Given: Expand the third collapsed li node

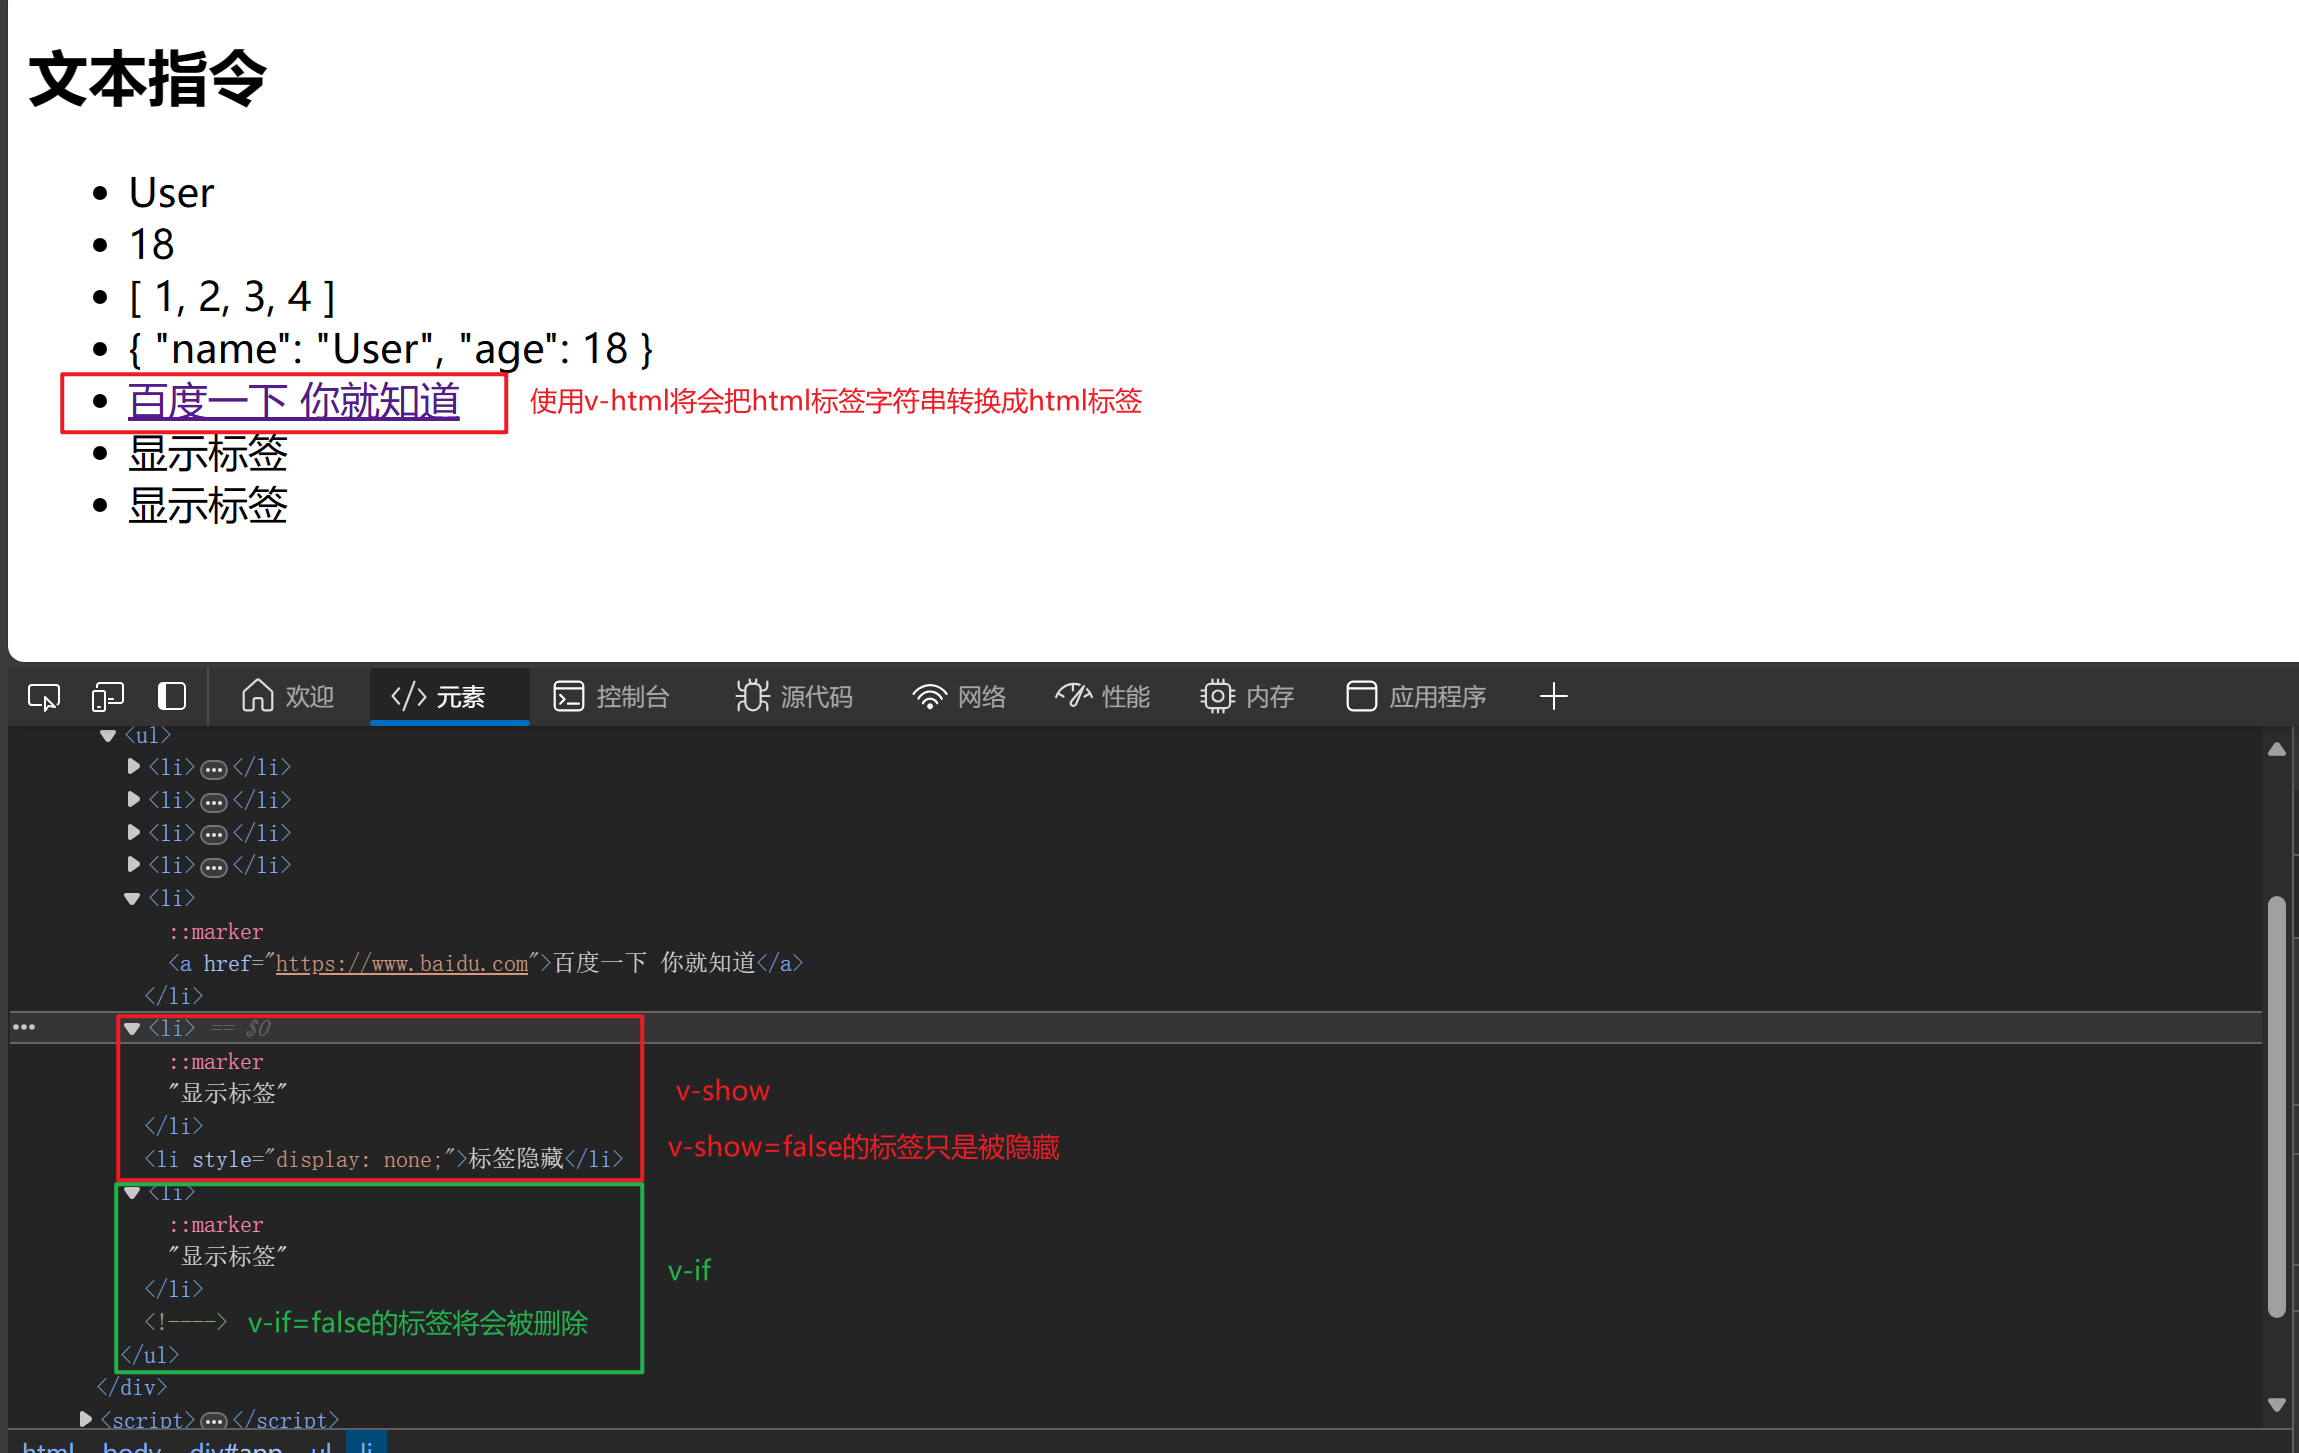Looking at the screenshot, I should (133, 833).
